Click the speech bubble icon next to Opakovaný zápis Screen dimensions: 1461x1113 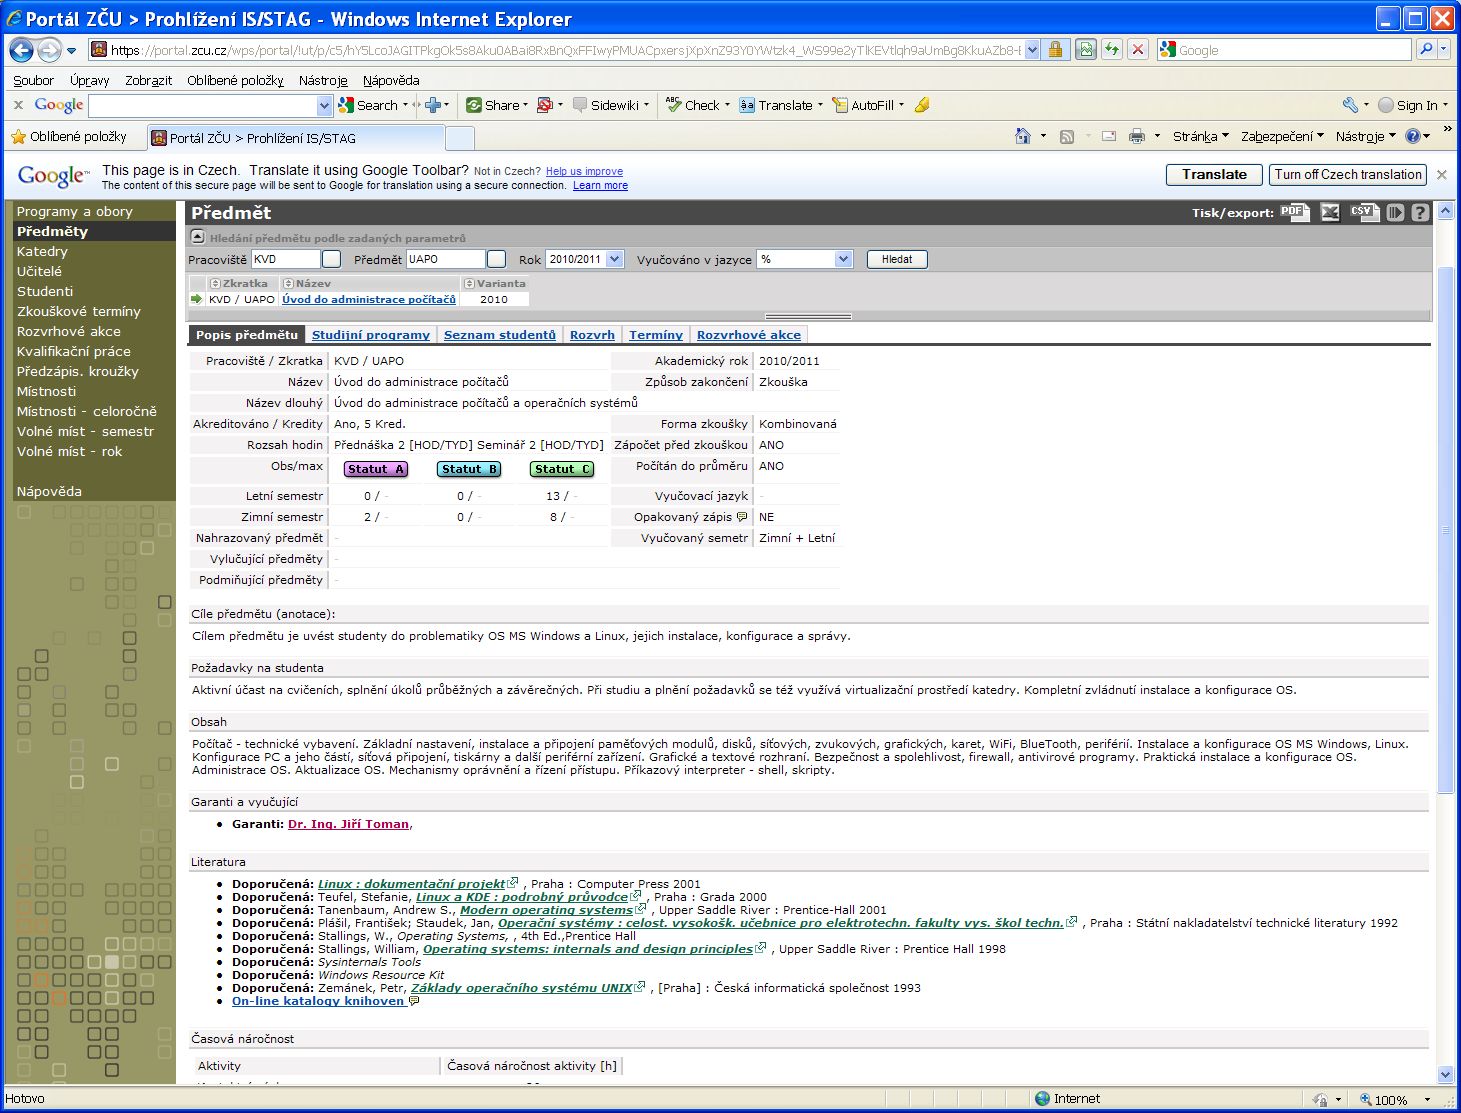click(742, 517)
